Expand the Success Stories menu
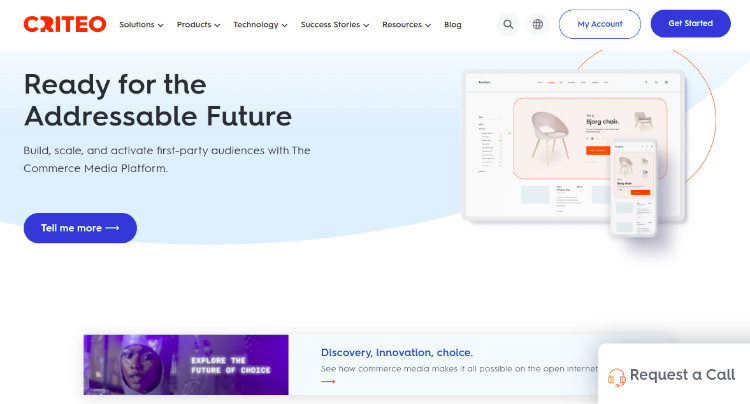Viewport: 750px width, 404px height. tap(335, 24)
